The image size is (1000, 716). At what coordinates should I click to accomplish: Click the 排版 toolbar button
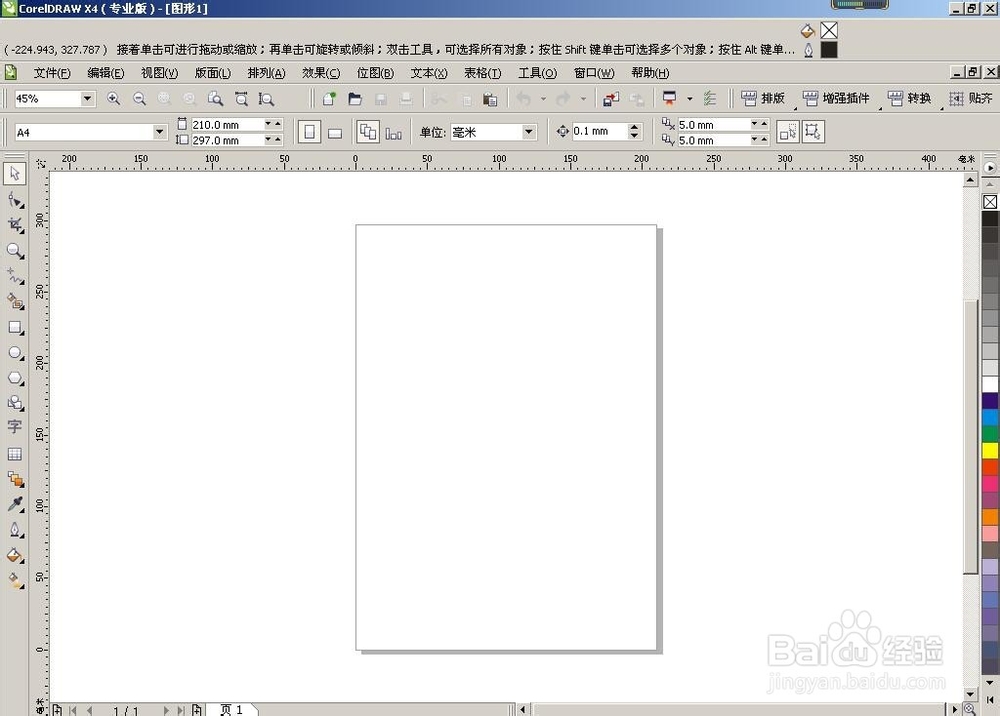coord(762,98)
